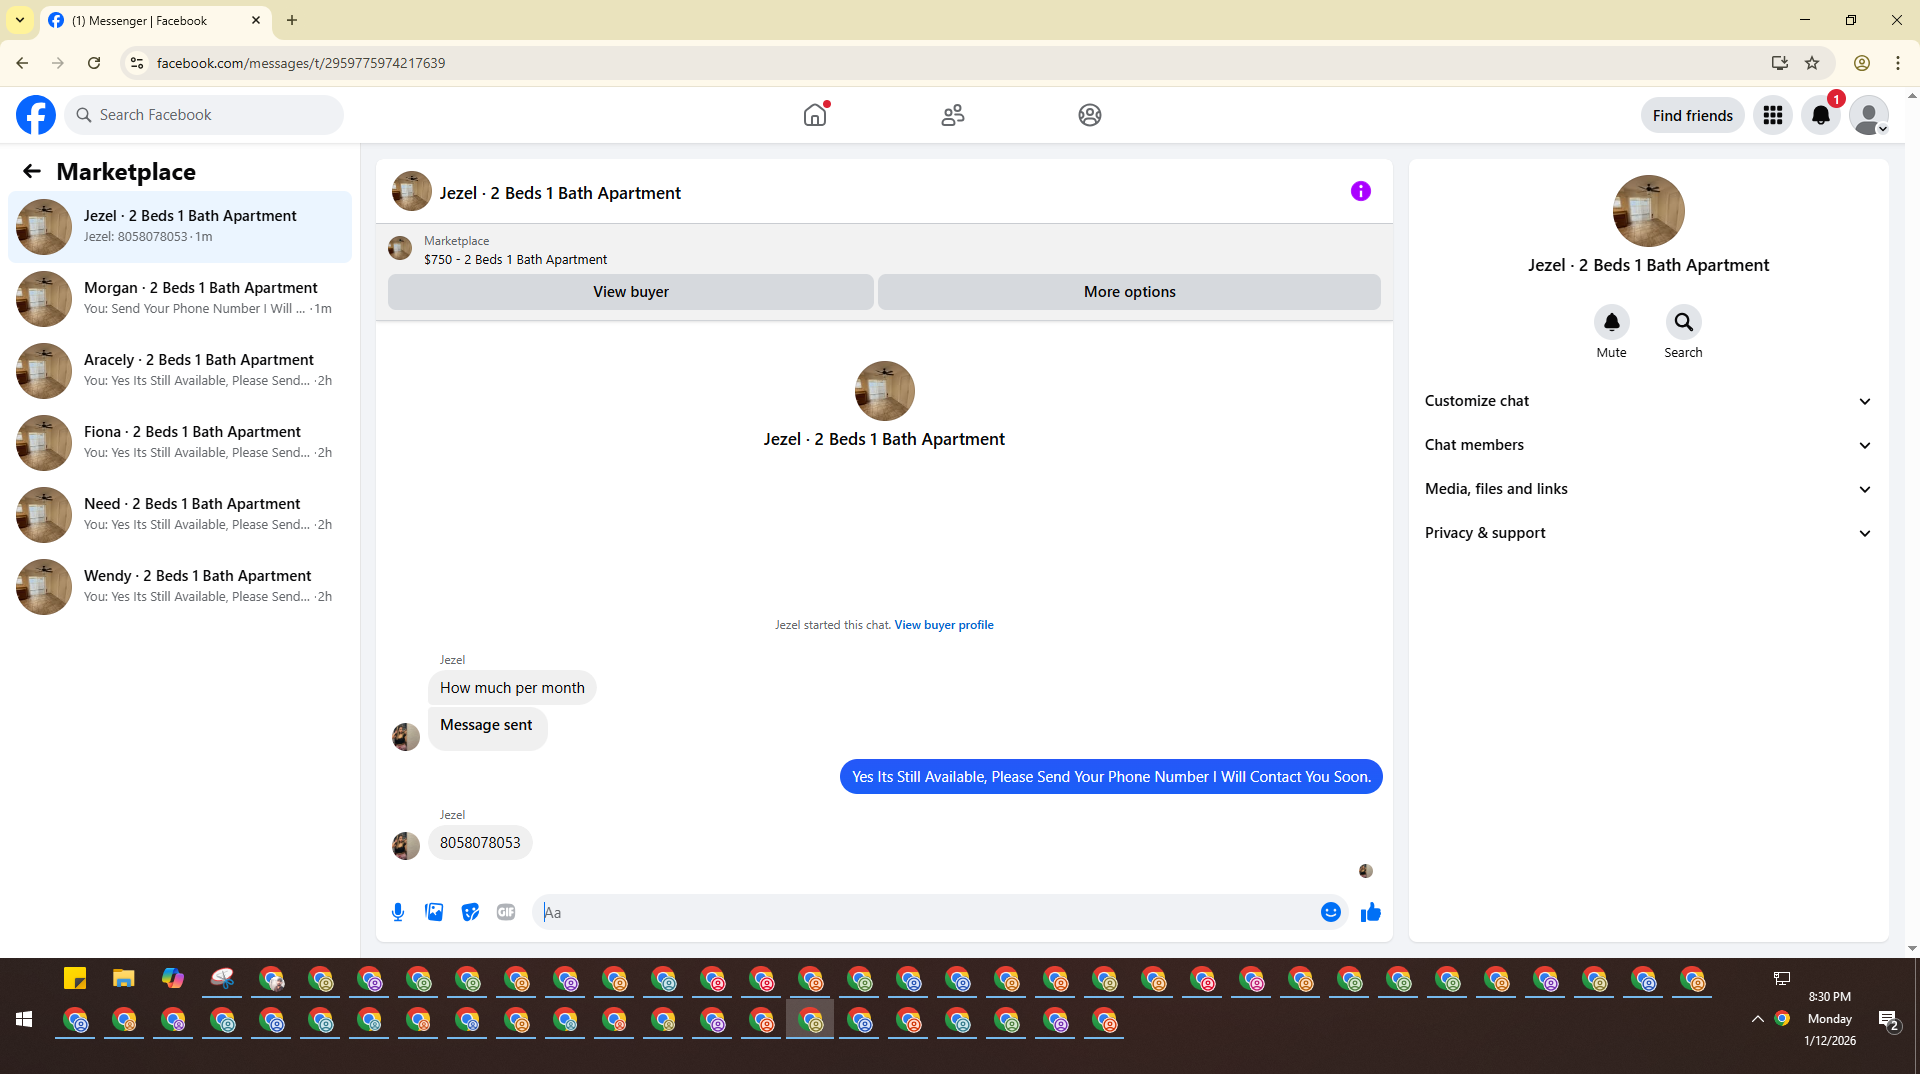Open the View buyer profile link

[944, 625]
